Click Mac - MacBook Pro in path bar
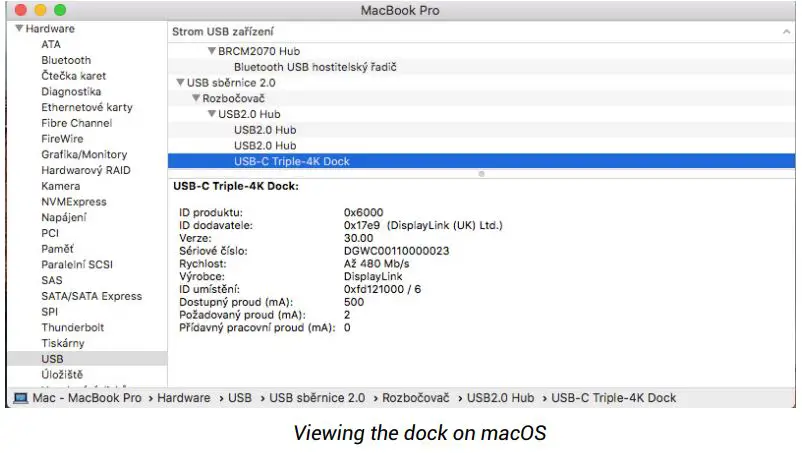The image size is (802, 453). point(87,398)
